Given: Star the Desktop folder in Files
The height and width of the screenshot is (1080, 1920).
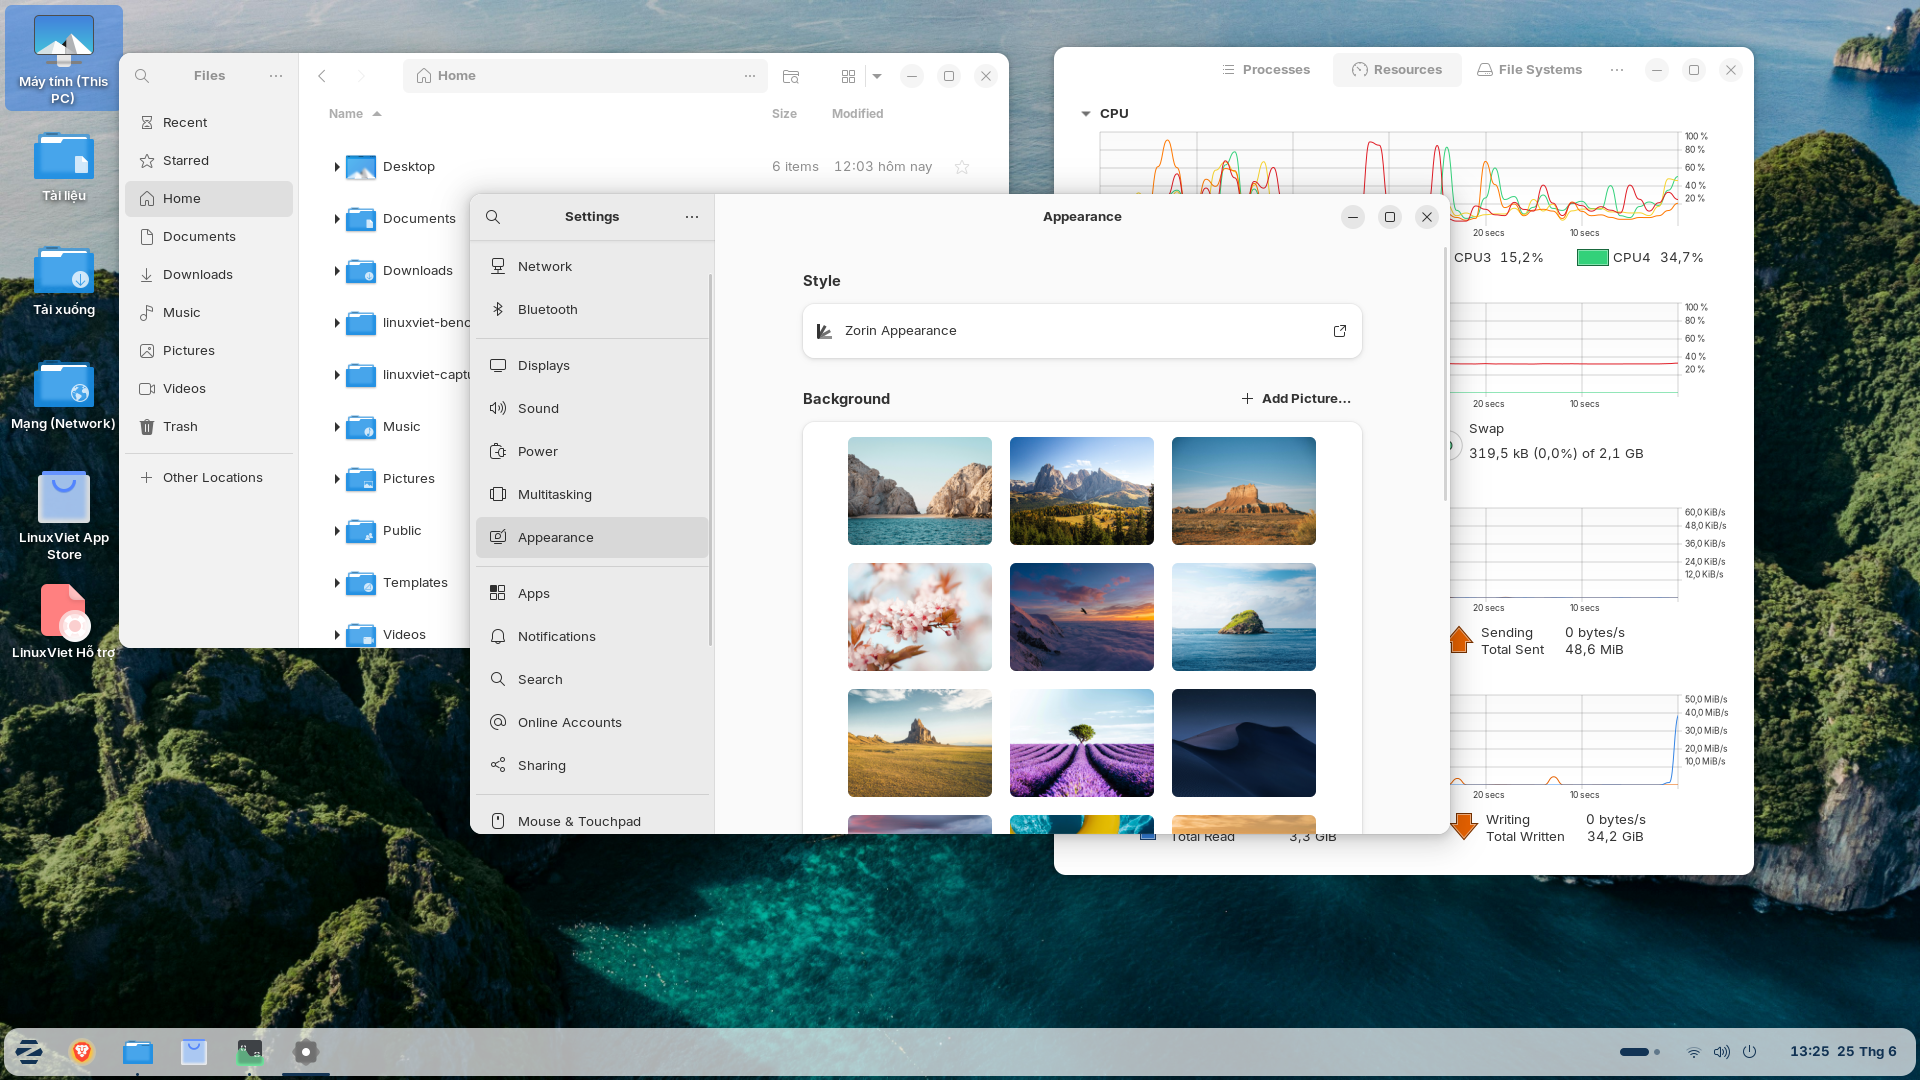Looking at the screenshot, I should [x=962, y=167].
